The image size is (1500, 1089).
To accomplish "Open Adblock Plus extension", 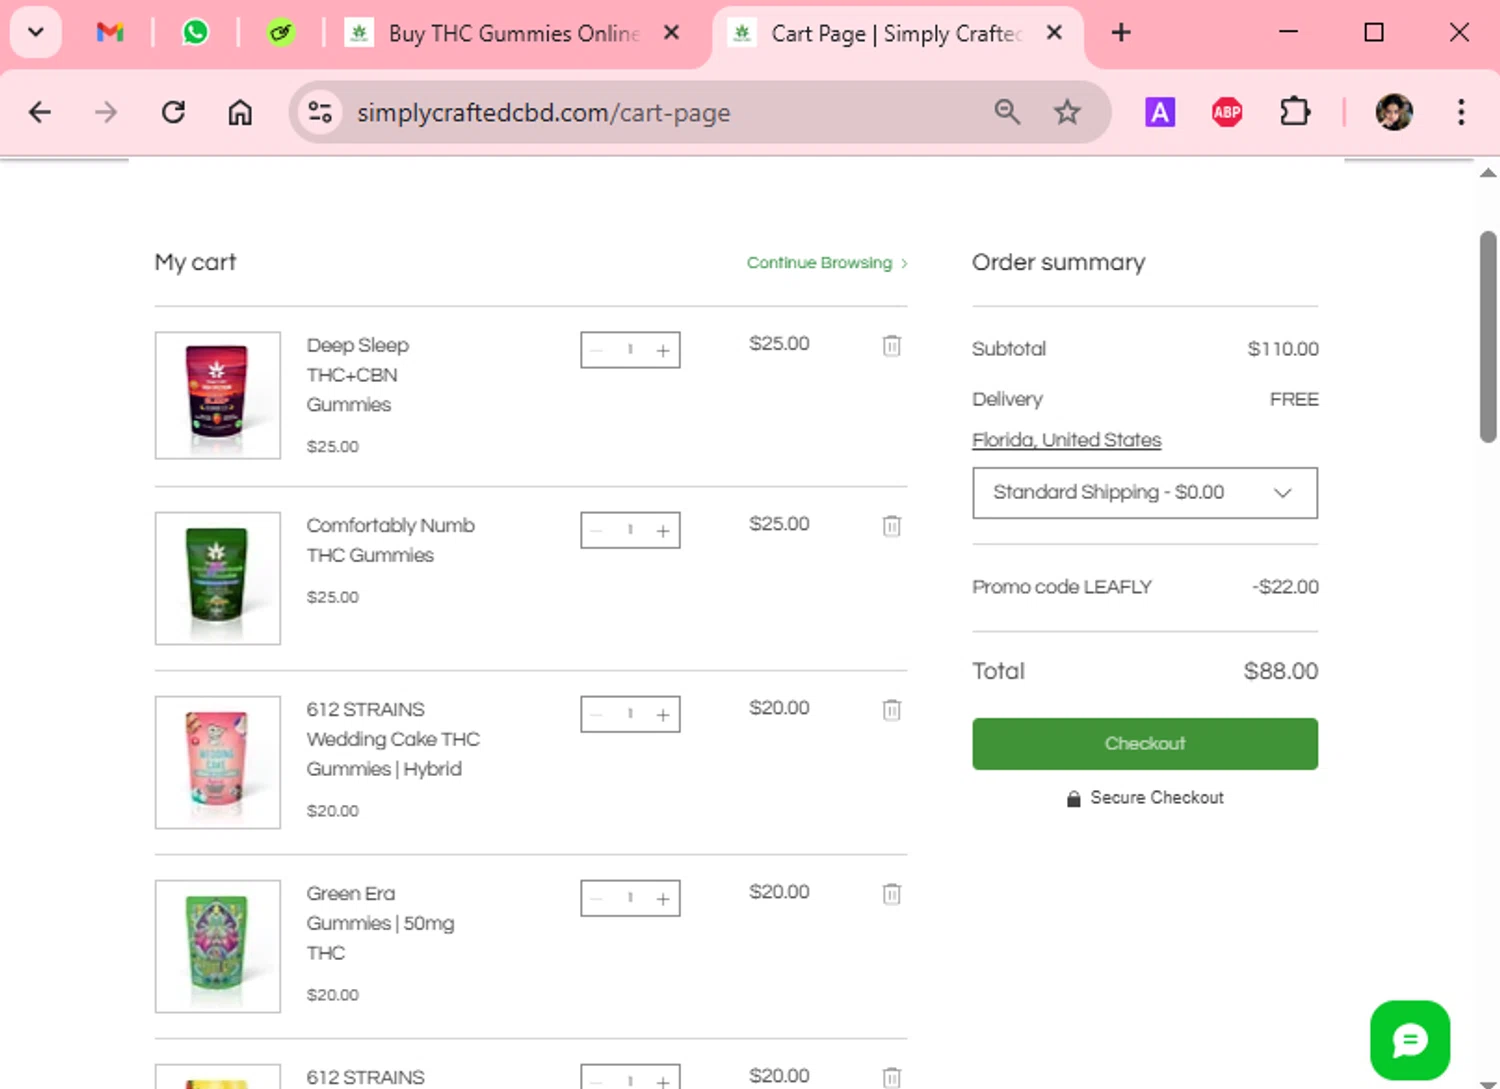I will click(x=1227, y=112).
